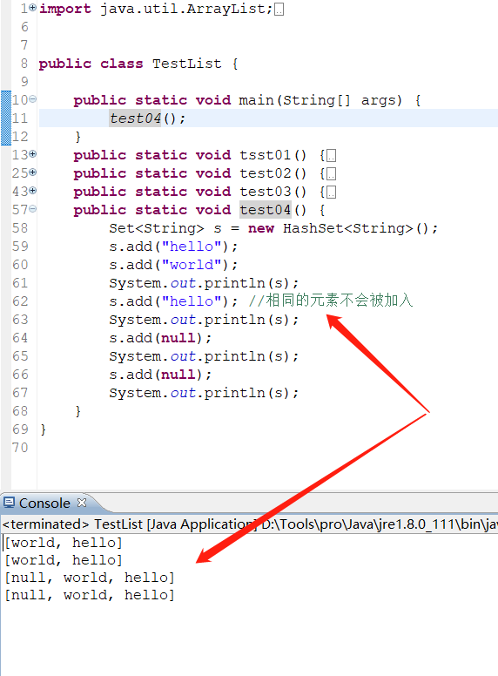Expand the folded import statements

tap(33, 8)
